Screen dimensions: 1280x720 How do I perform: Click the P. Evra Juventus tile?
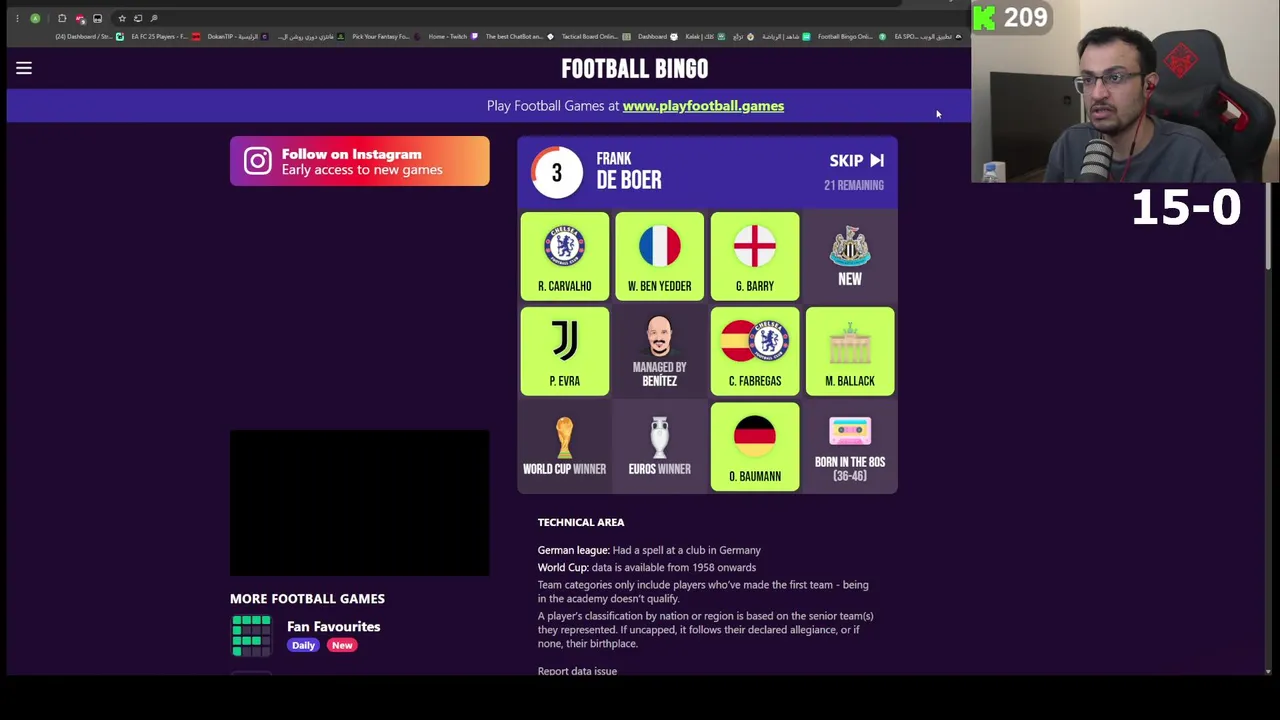[564, 351]
